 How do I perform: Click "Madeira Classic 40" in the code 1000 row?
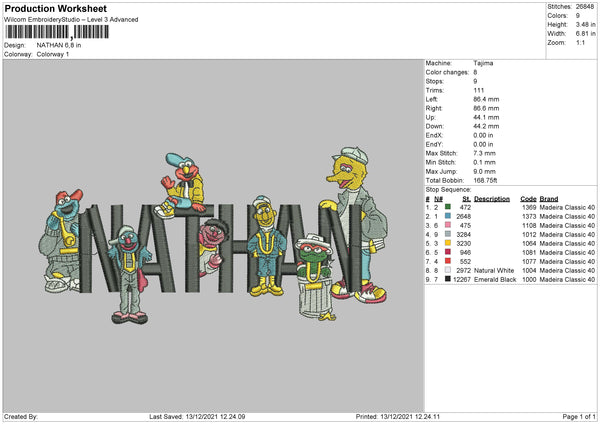[x=567, y=279]
